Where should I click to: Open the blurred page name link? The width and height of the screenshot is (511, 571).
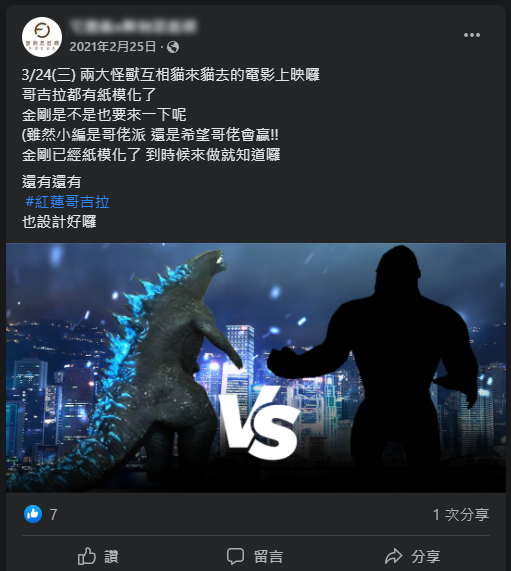click(134, 26)
